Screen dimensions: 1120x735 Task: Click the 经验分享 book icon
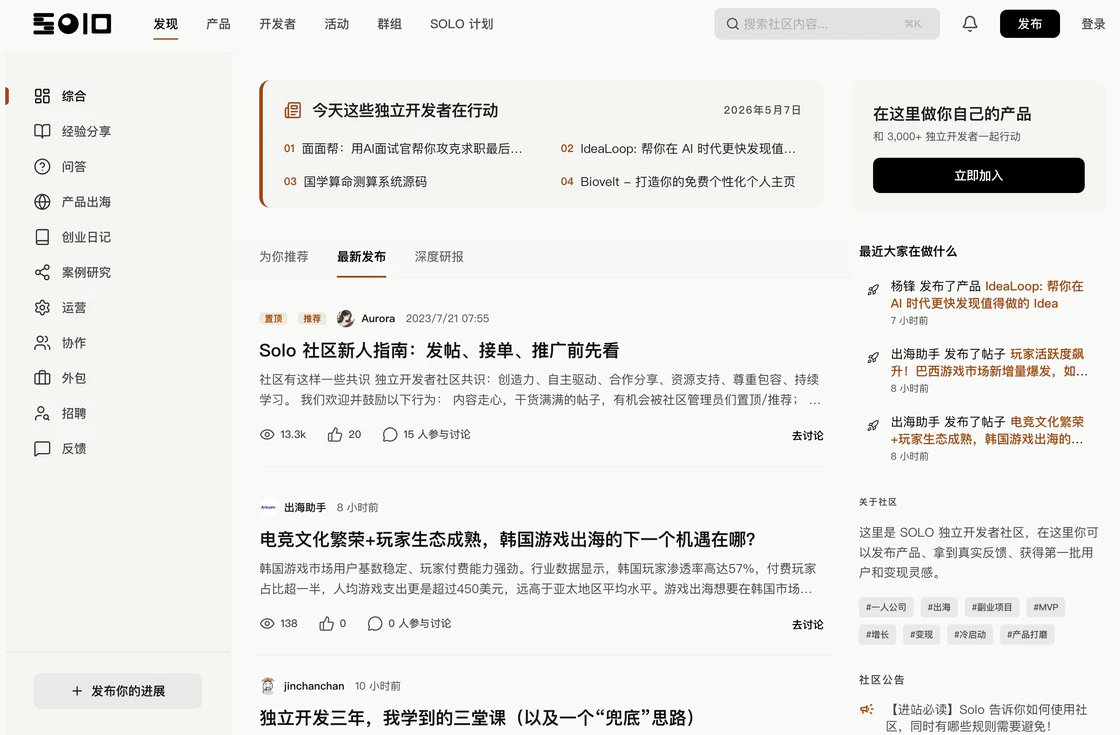(42, 131)
